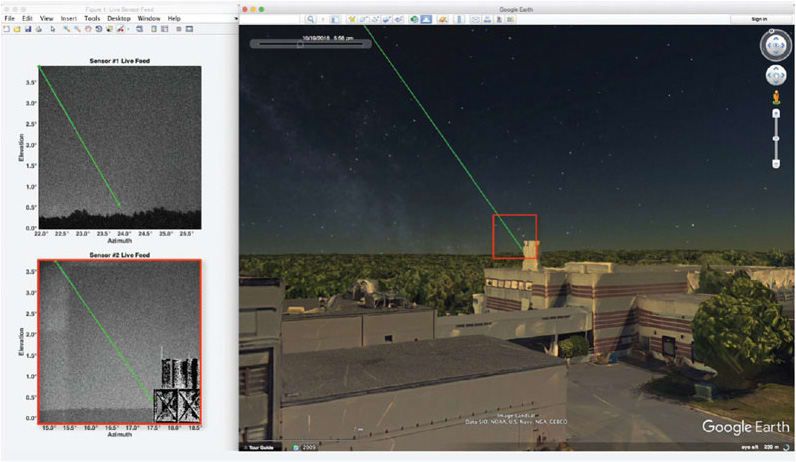Add a path in Google Earth
The height and width of the screenshot is (462, 796).
click(375, 19)
